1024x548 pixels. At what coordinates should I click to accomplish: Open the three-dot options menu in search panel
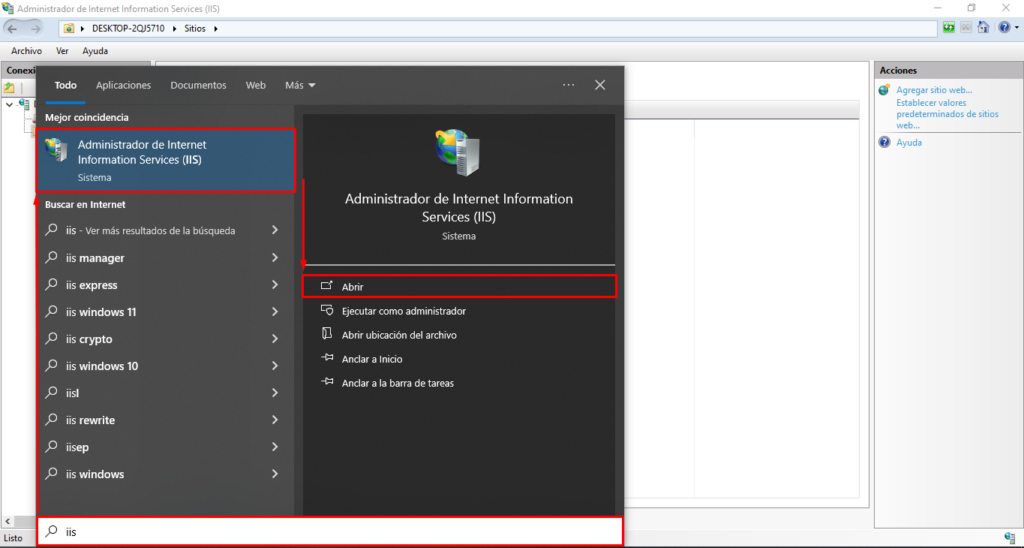click(568, 85)
